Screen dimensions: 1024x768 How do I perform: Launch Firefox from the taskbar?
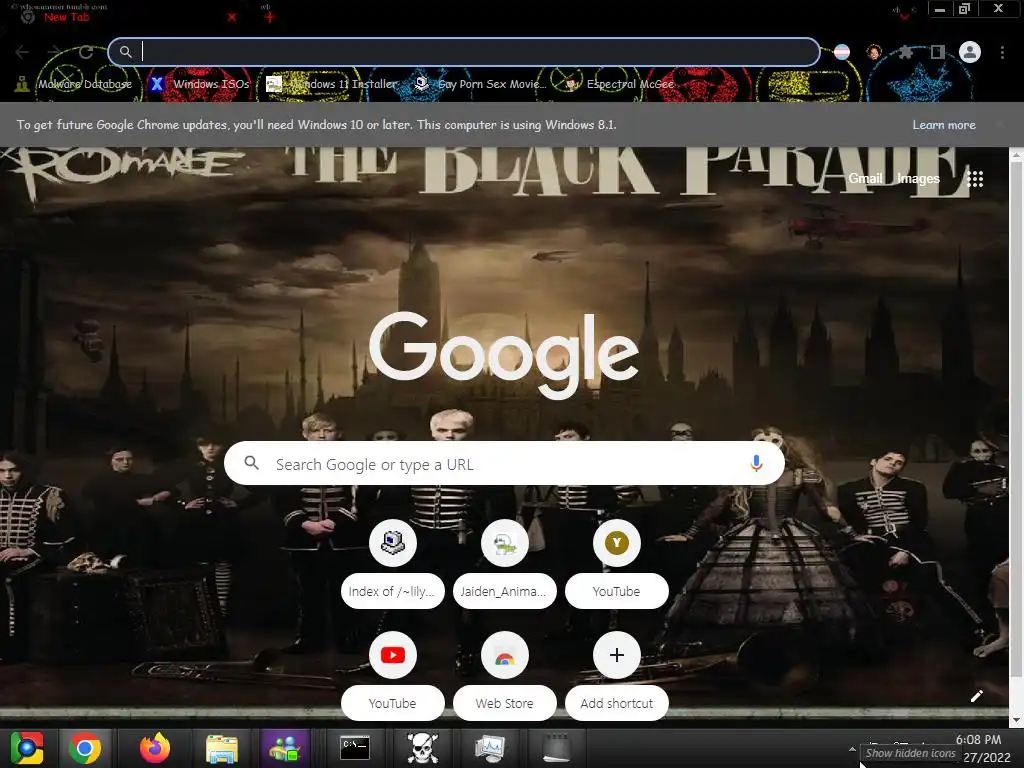point(155,748)
